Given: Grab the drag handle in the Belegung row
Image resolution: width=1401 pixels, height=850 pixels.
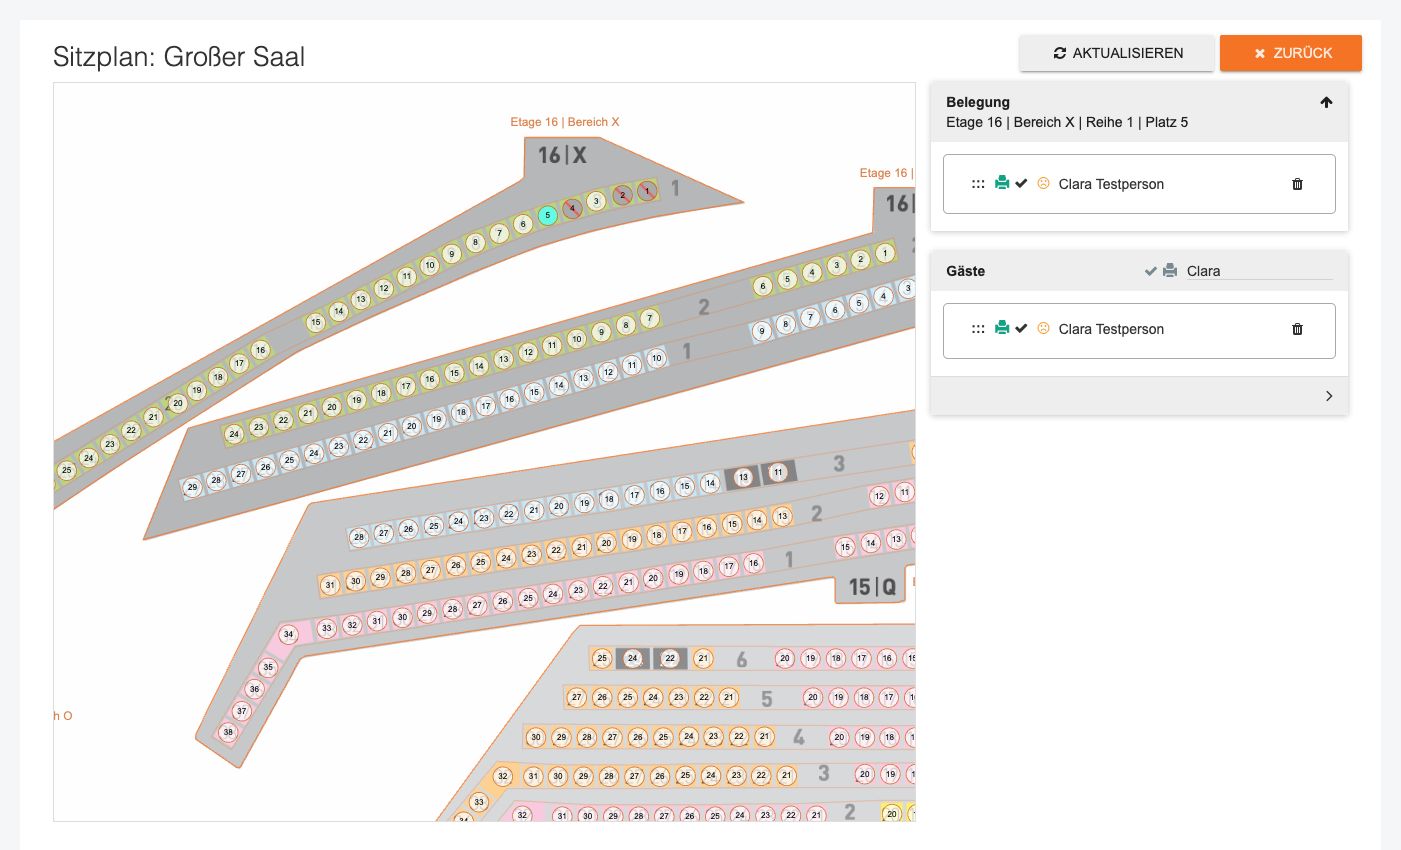Looking at the screenshot, I should coord(978,184).
